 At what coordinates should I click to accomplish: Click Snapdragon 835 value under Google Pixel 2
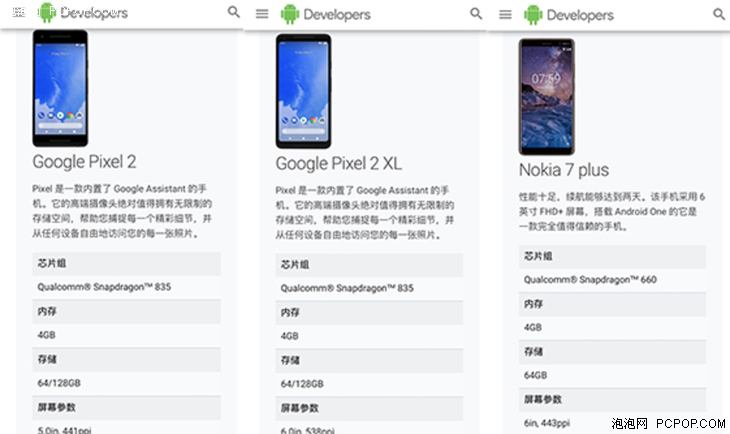(104, 287)
